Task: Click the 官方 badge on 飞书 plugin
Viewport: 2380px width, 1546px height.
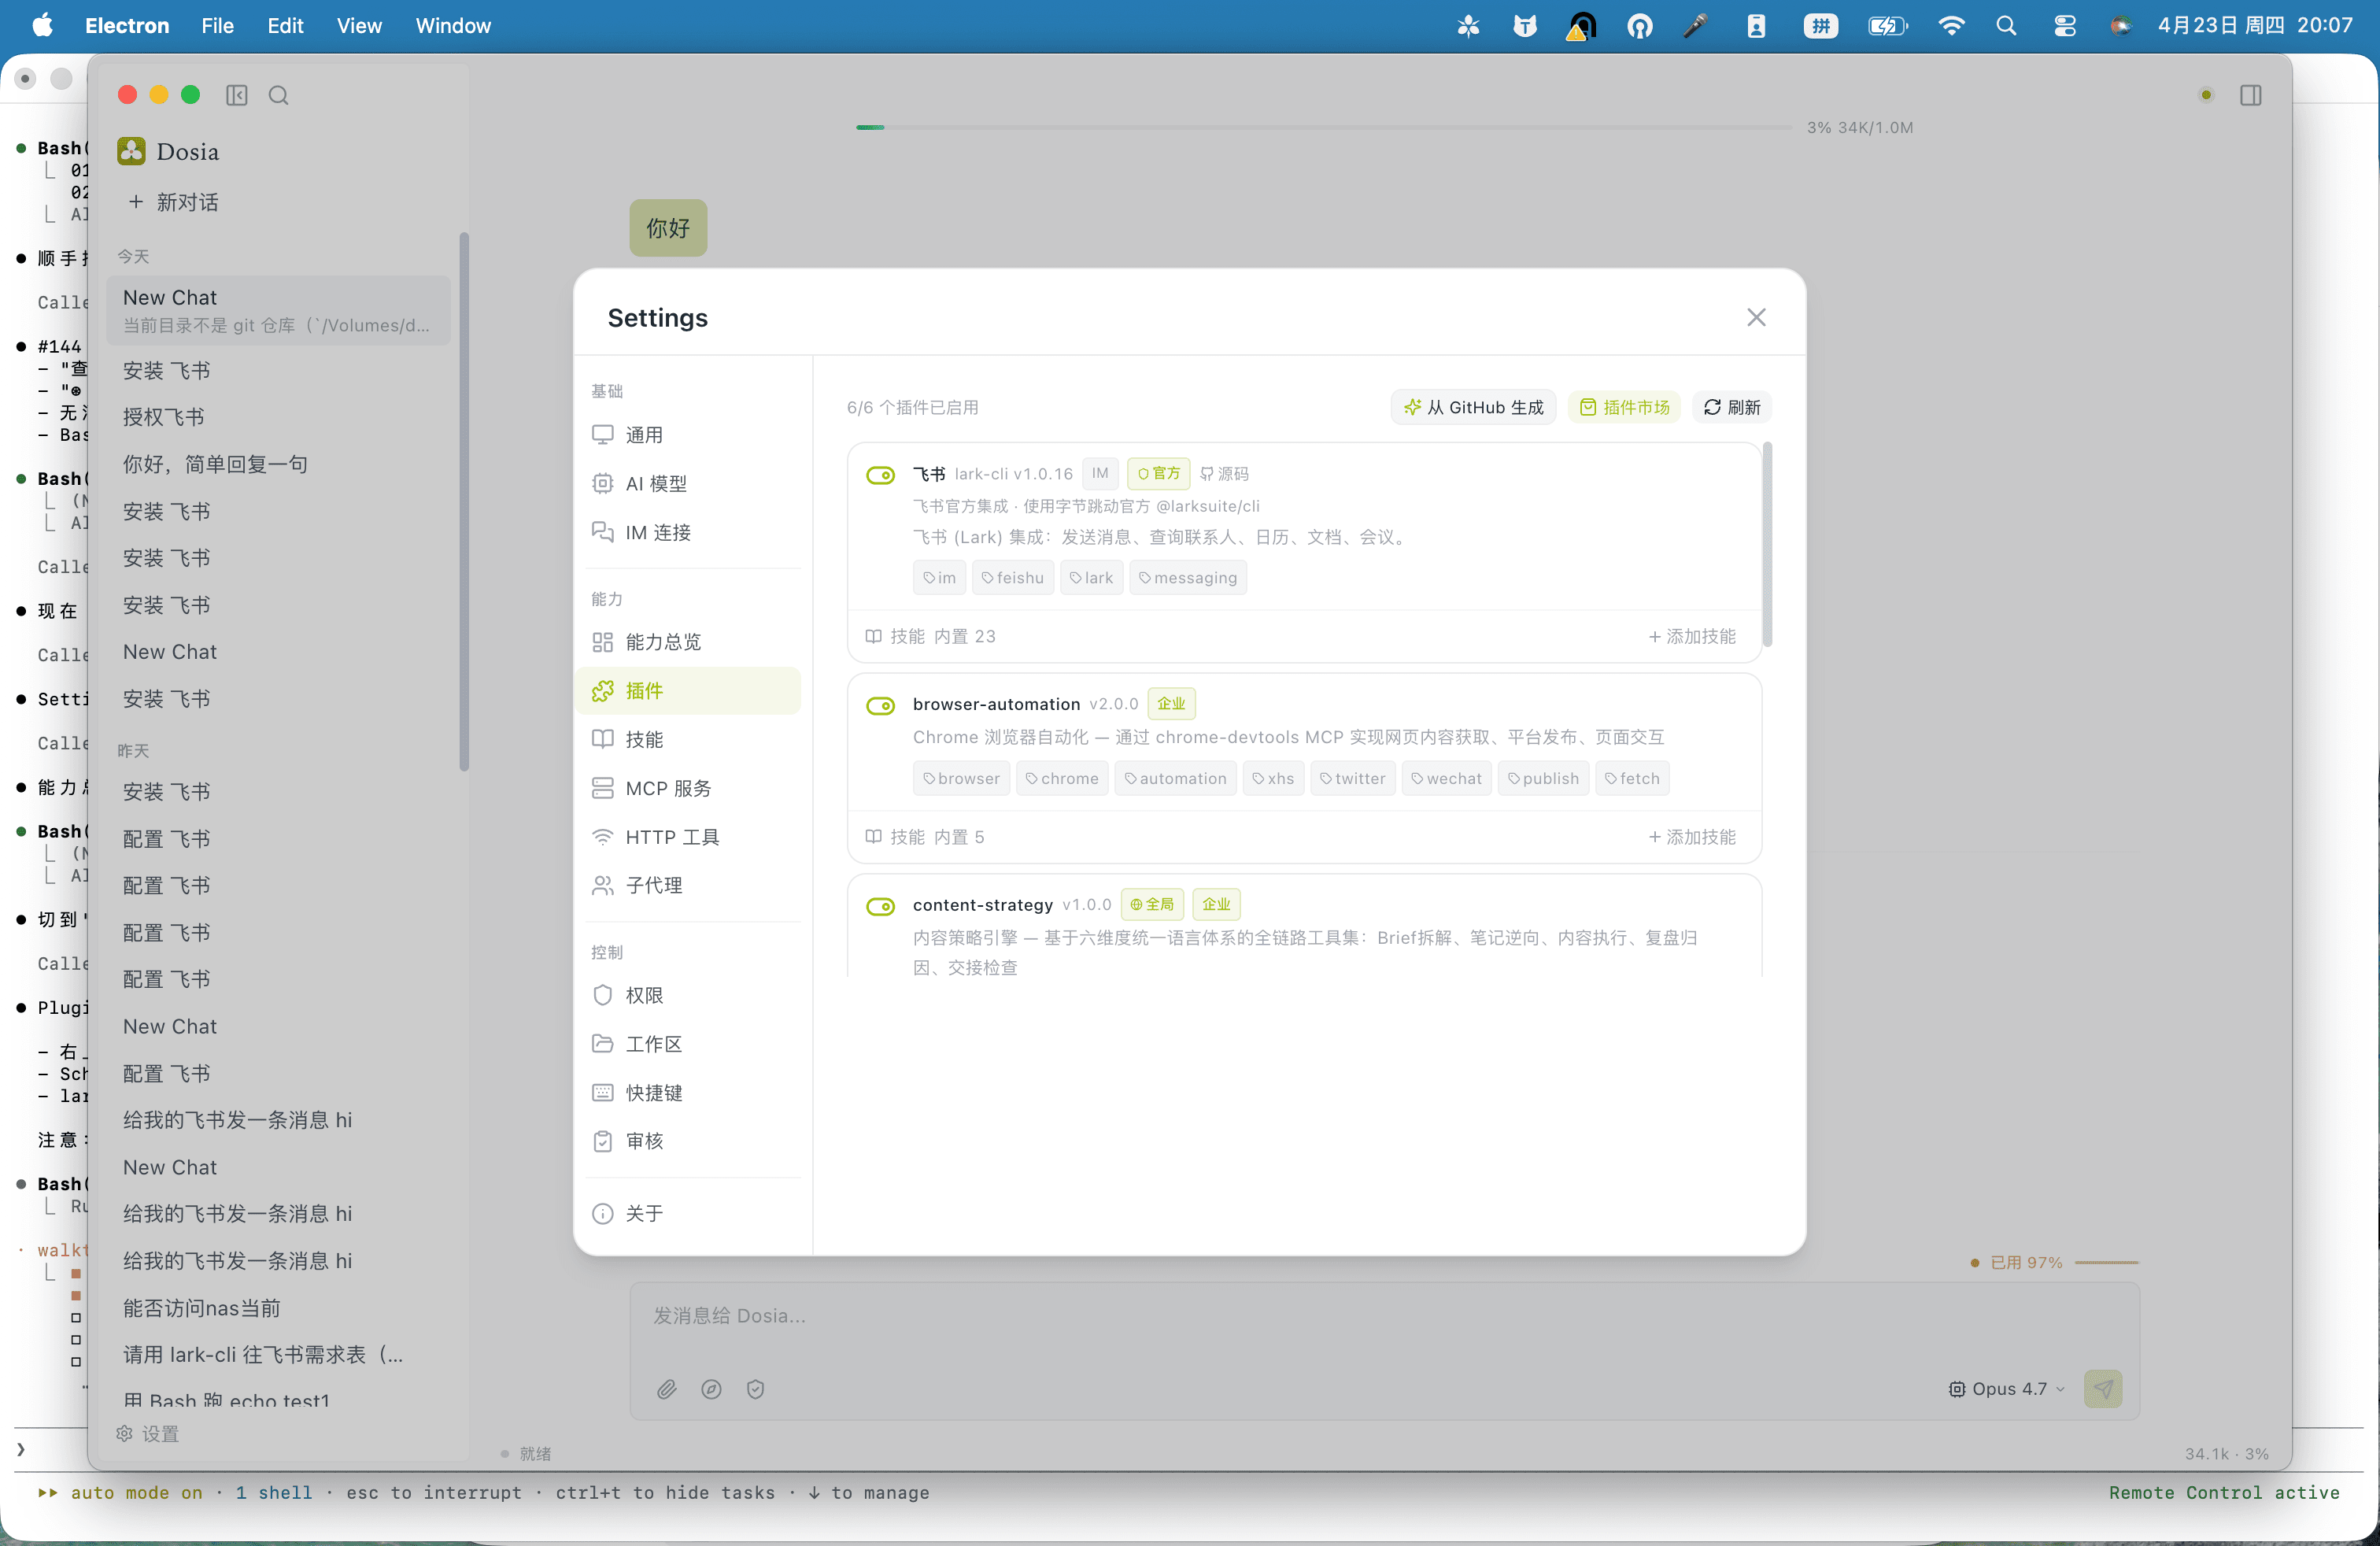Action: pos(1158,474)
